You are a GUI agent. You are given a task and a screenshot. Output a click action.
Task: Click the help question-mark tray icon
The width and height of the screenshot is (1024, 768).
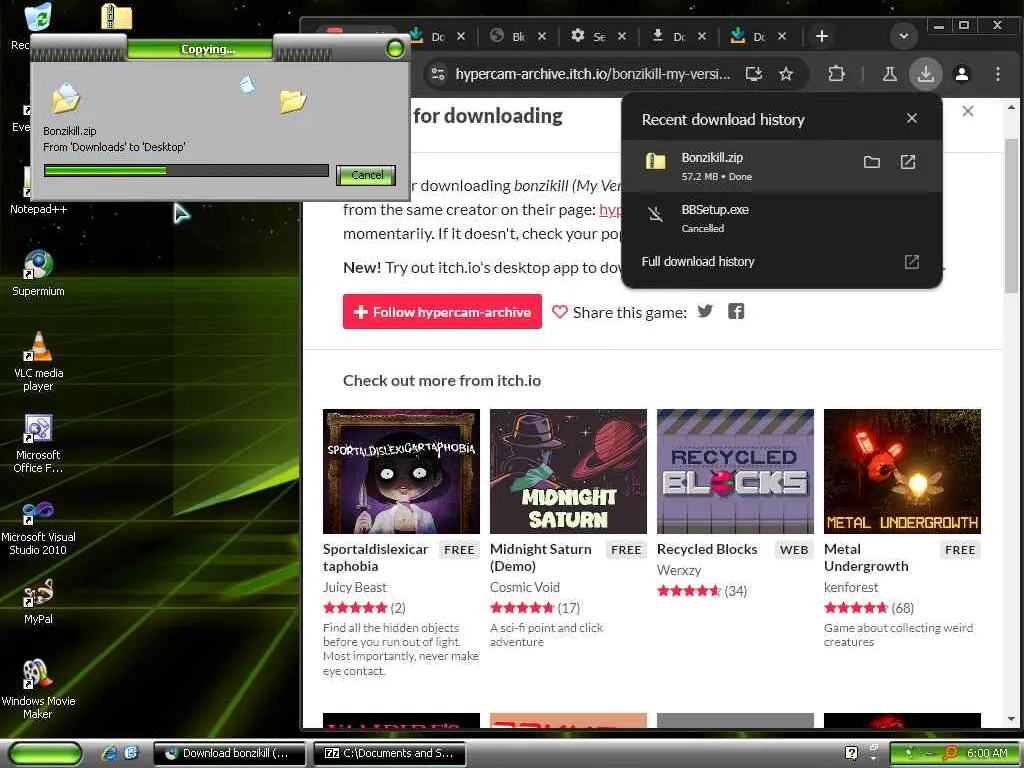pos(851,753)
